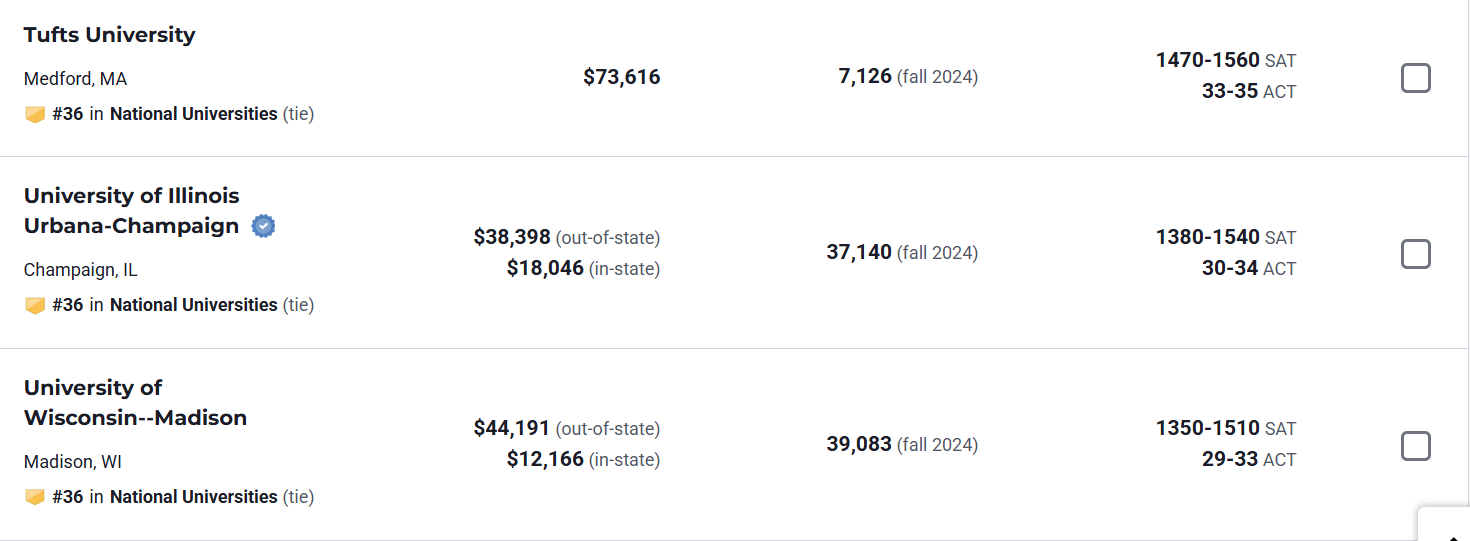1470x541 pixels.
Task: Click Illinois out-of-state tuition $38,398
Action: pos(512,237)
